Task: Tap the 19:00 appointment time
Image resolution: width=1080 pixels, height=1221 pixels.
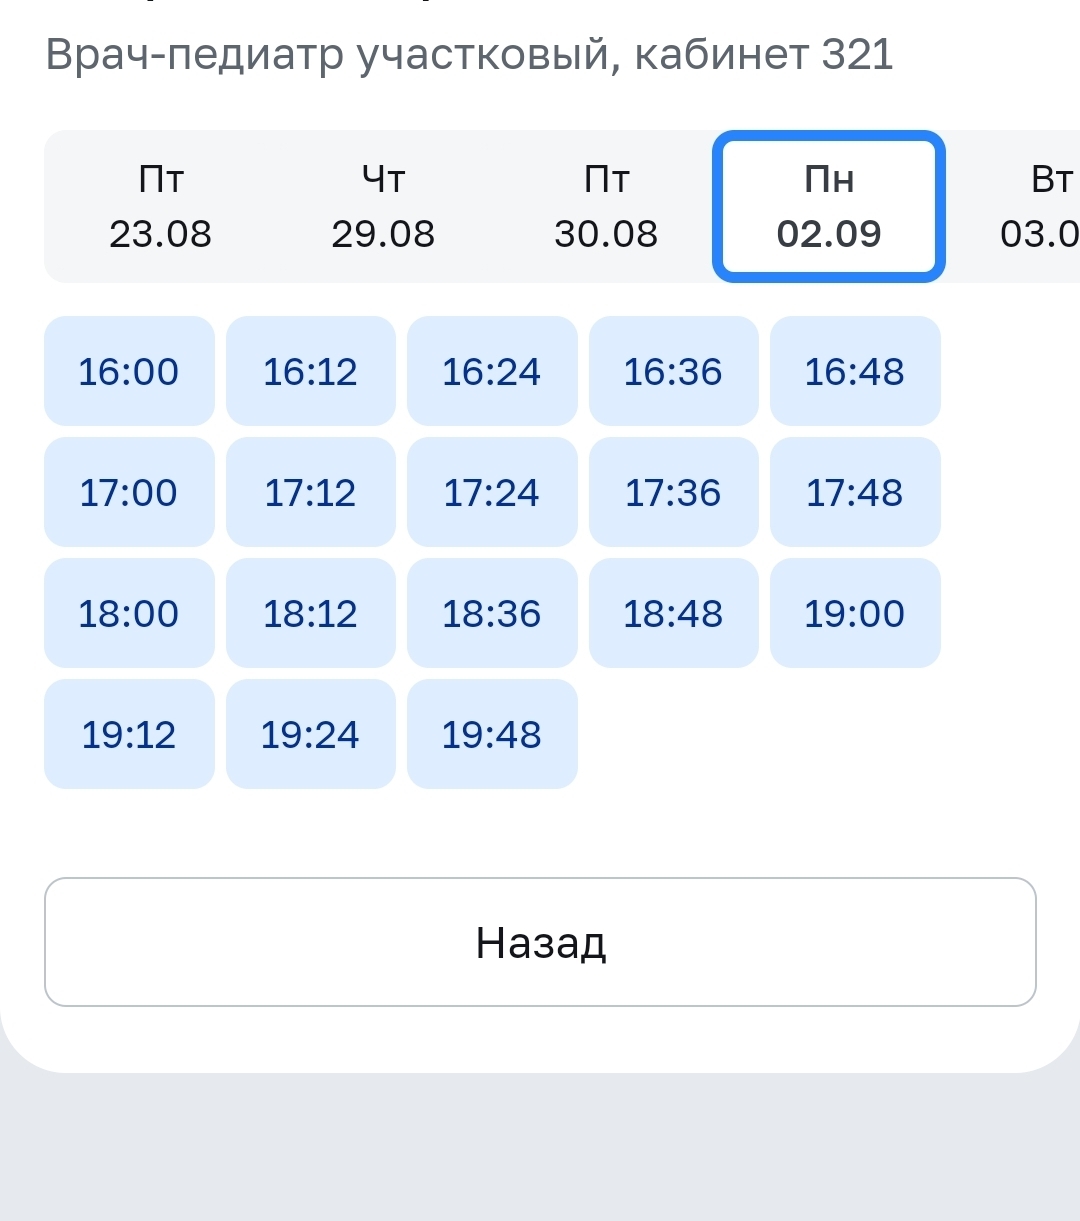Action: (855, 614)
